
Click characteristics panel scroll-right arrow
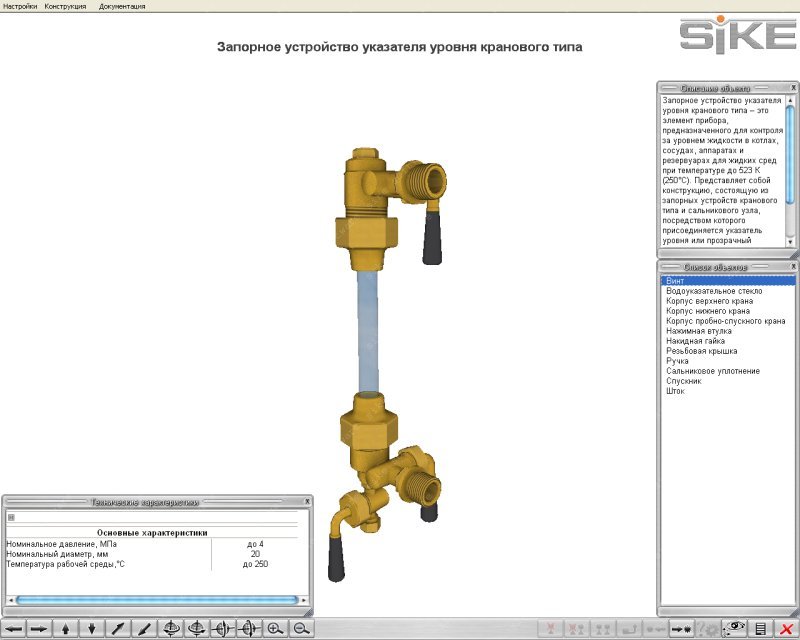(x=304, y=600)
